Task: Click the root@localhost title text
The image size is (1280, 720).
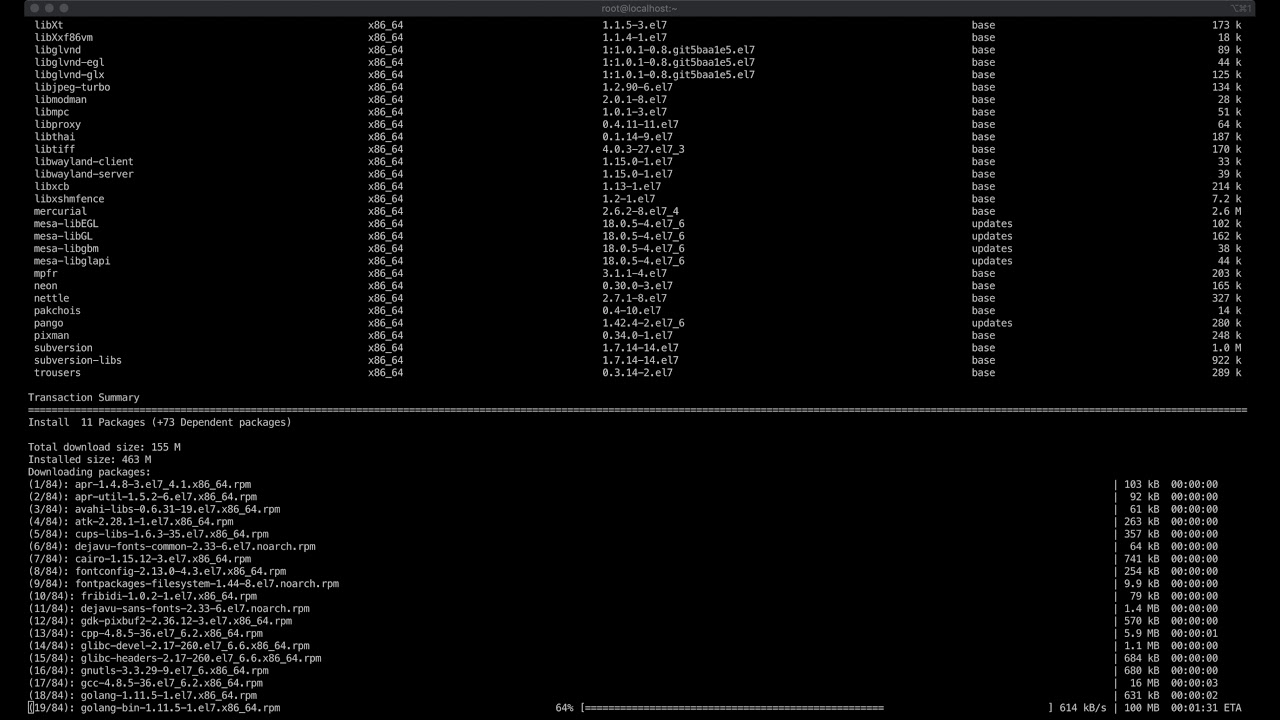Action: point(639,8)
